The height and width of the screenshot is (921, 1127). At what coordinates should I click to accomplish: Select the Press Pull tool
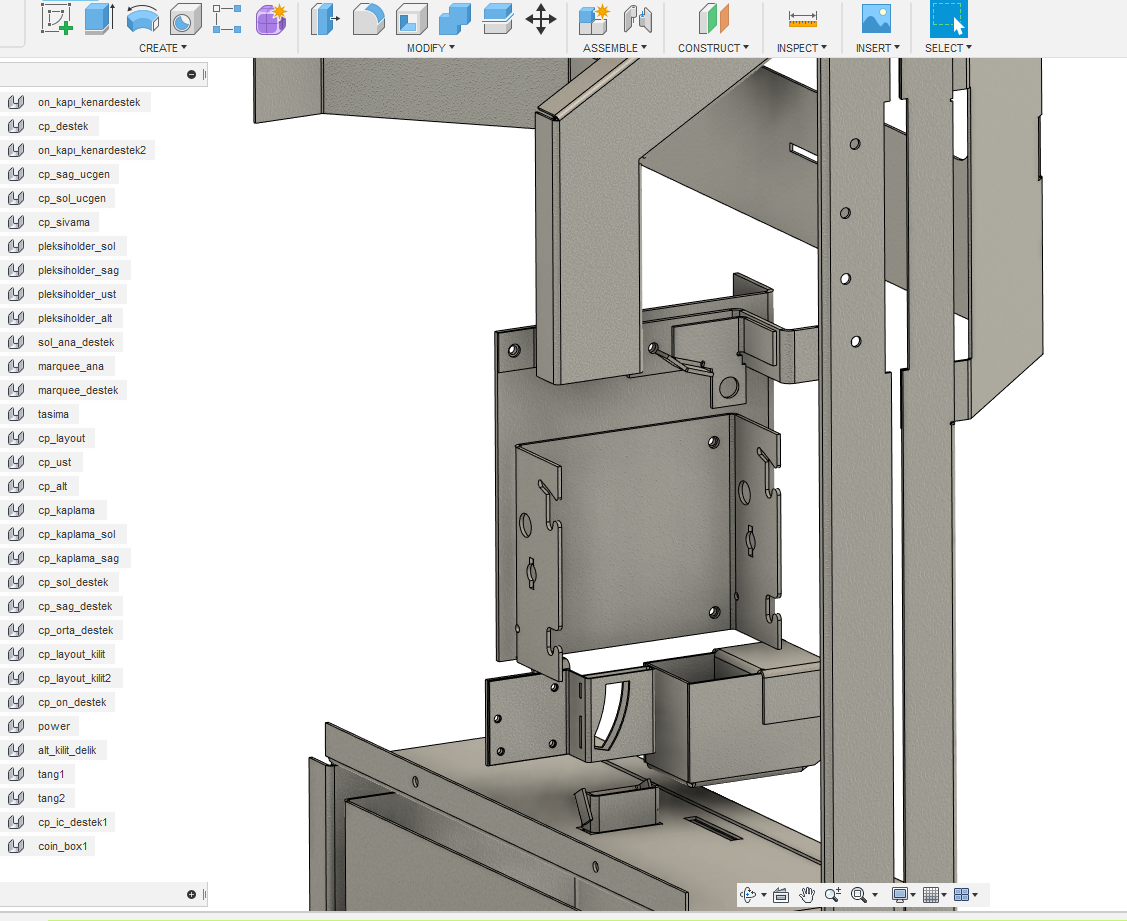[325, 19]
